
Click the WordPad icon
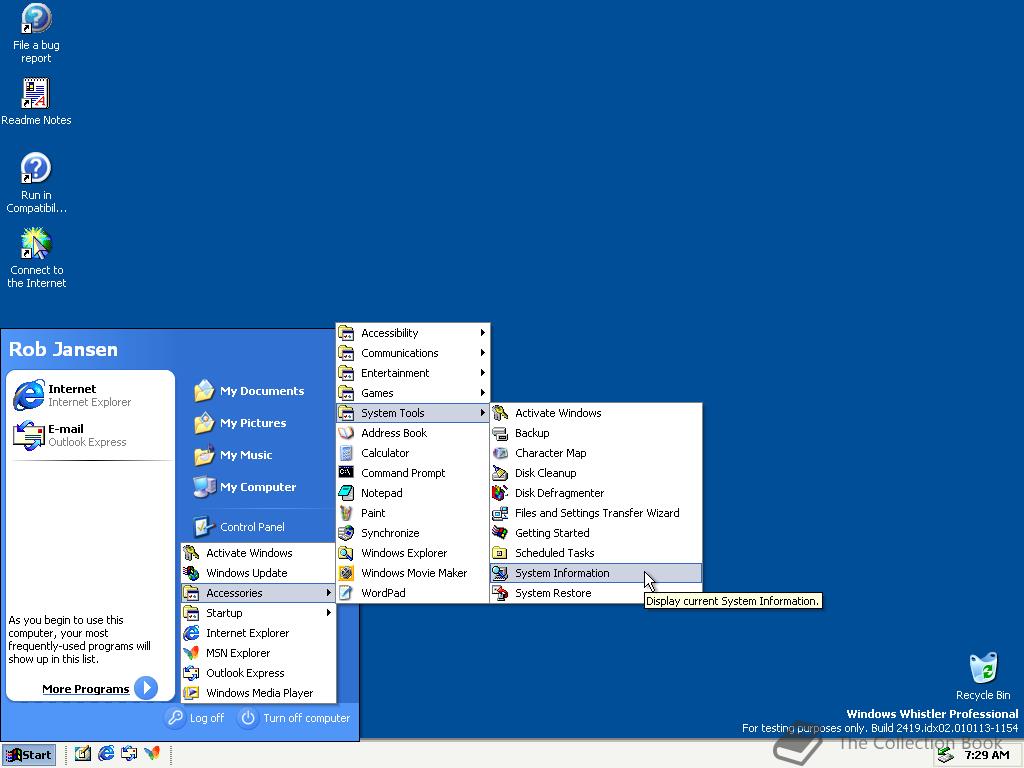(346, 593)
